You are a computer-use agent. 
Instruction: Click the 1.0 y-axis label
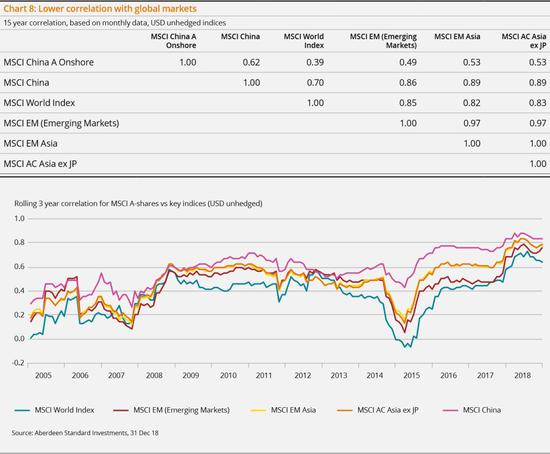click(19, 219)
